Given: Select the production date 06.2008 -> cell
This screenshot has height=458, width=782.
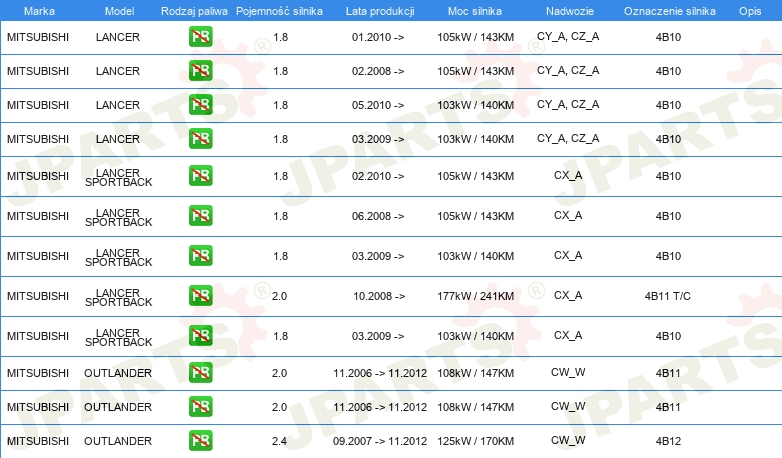Looking at the screenshot, I should tap(378, 216).
